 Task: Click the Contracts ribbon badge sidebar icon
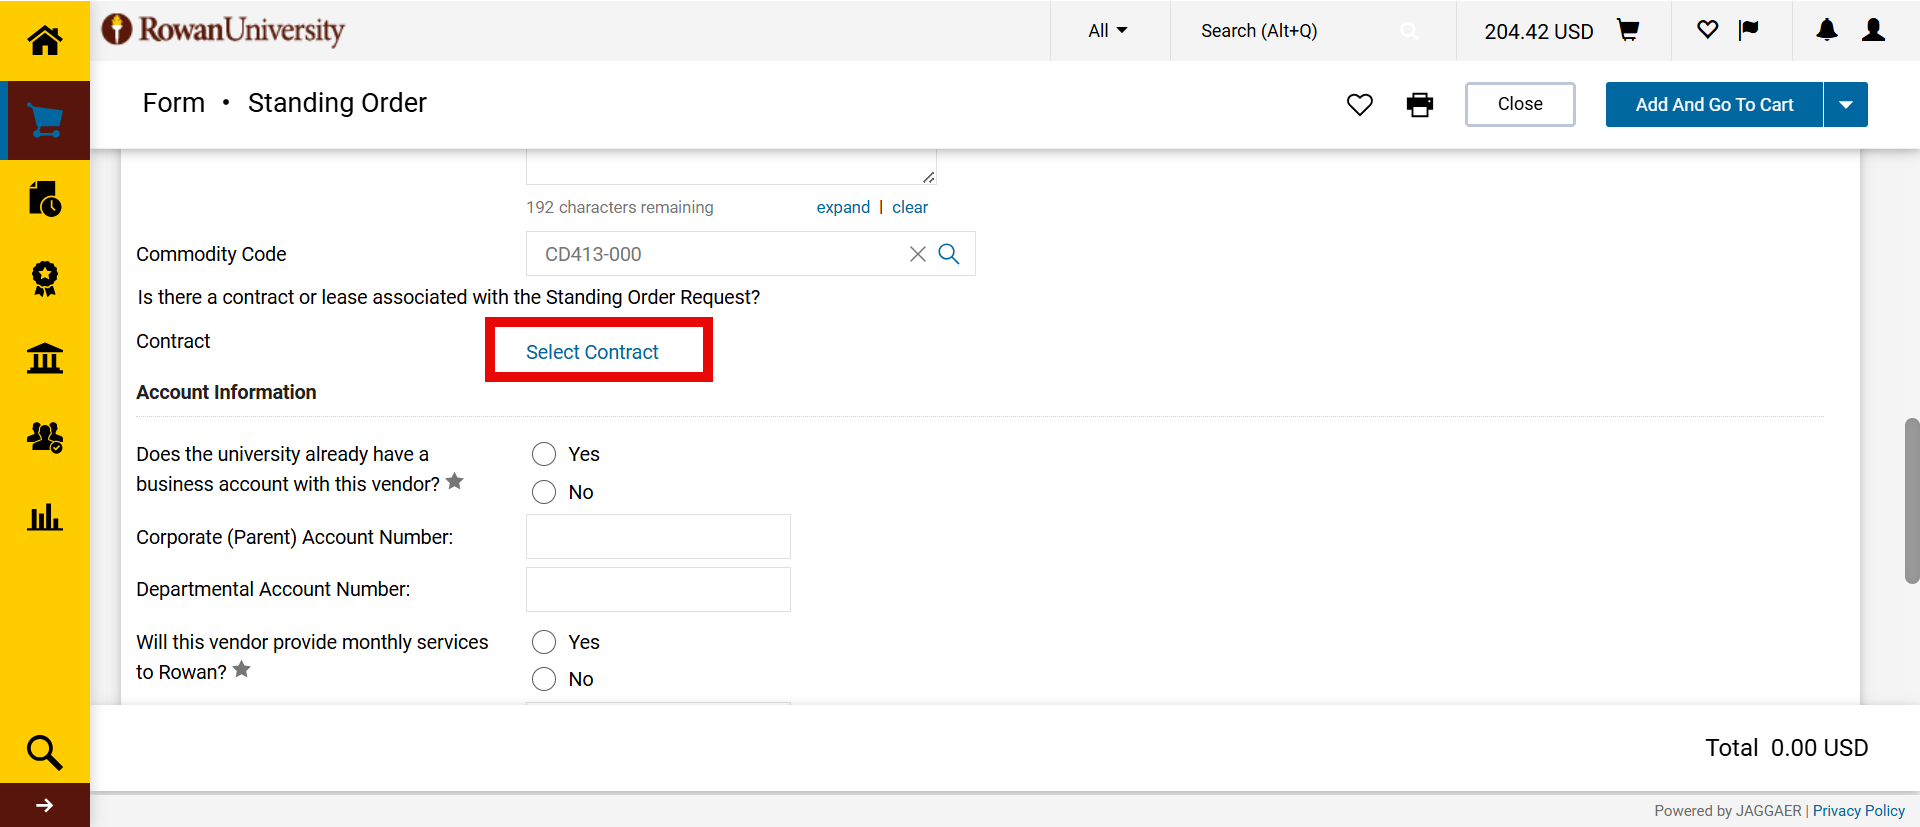pyautogui.click(x=44, y=278)
